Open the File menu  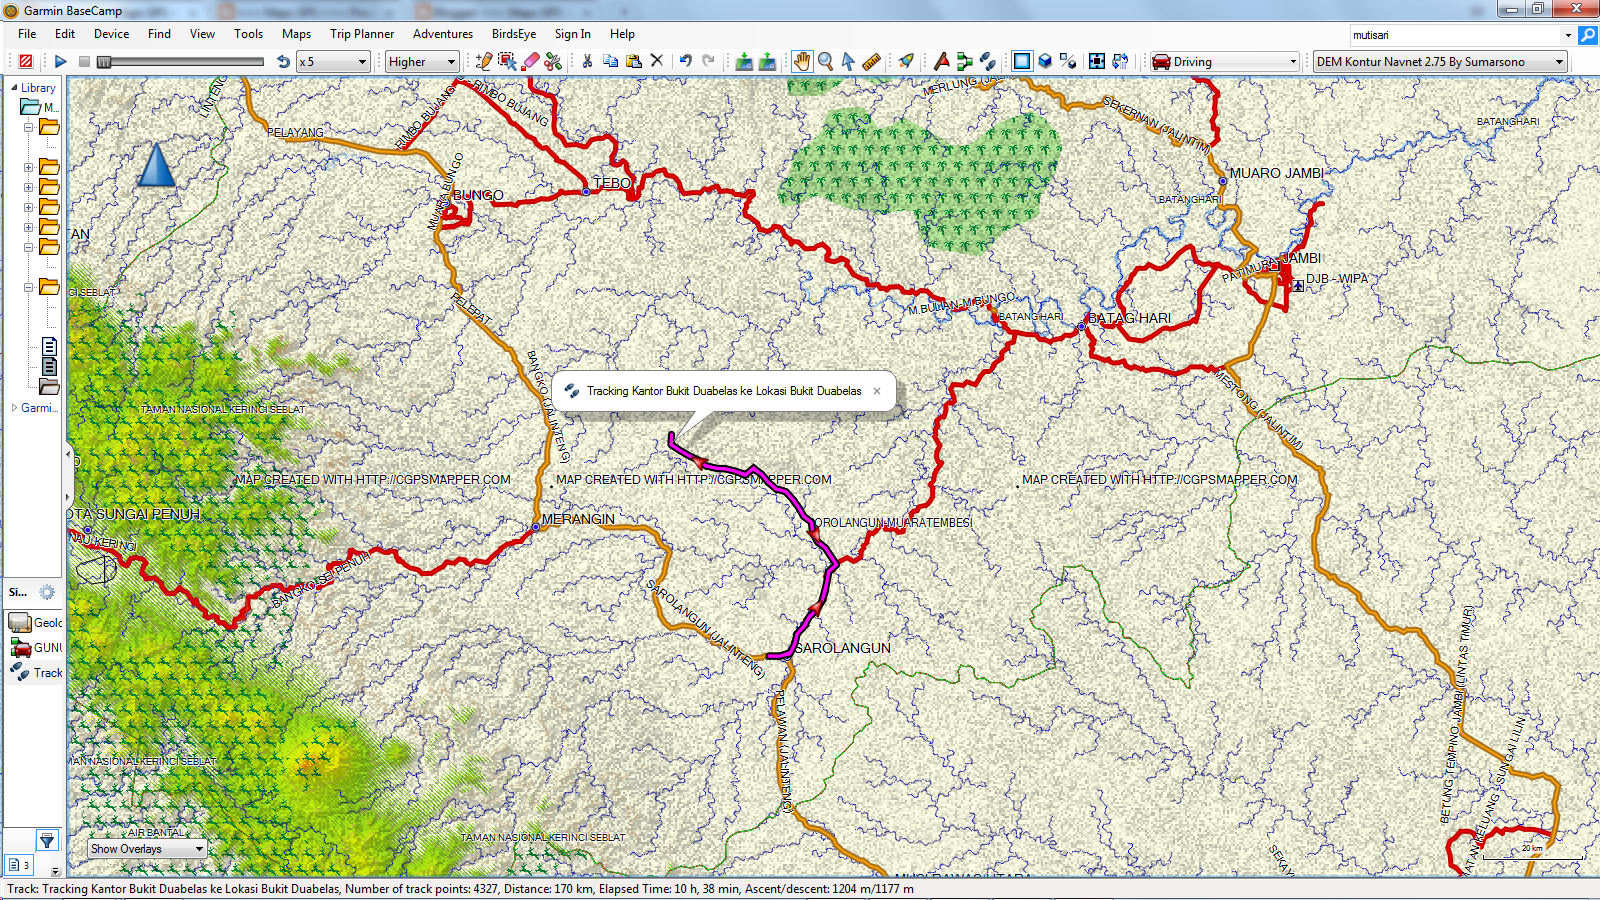[x=27, y=34]
